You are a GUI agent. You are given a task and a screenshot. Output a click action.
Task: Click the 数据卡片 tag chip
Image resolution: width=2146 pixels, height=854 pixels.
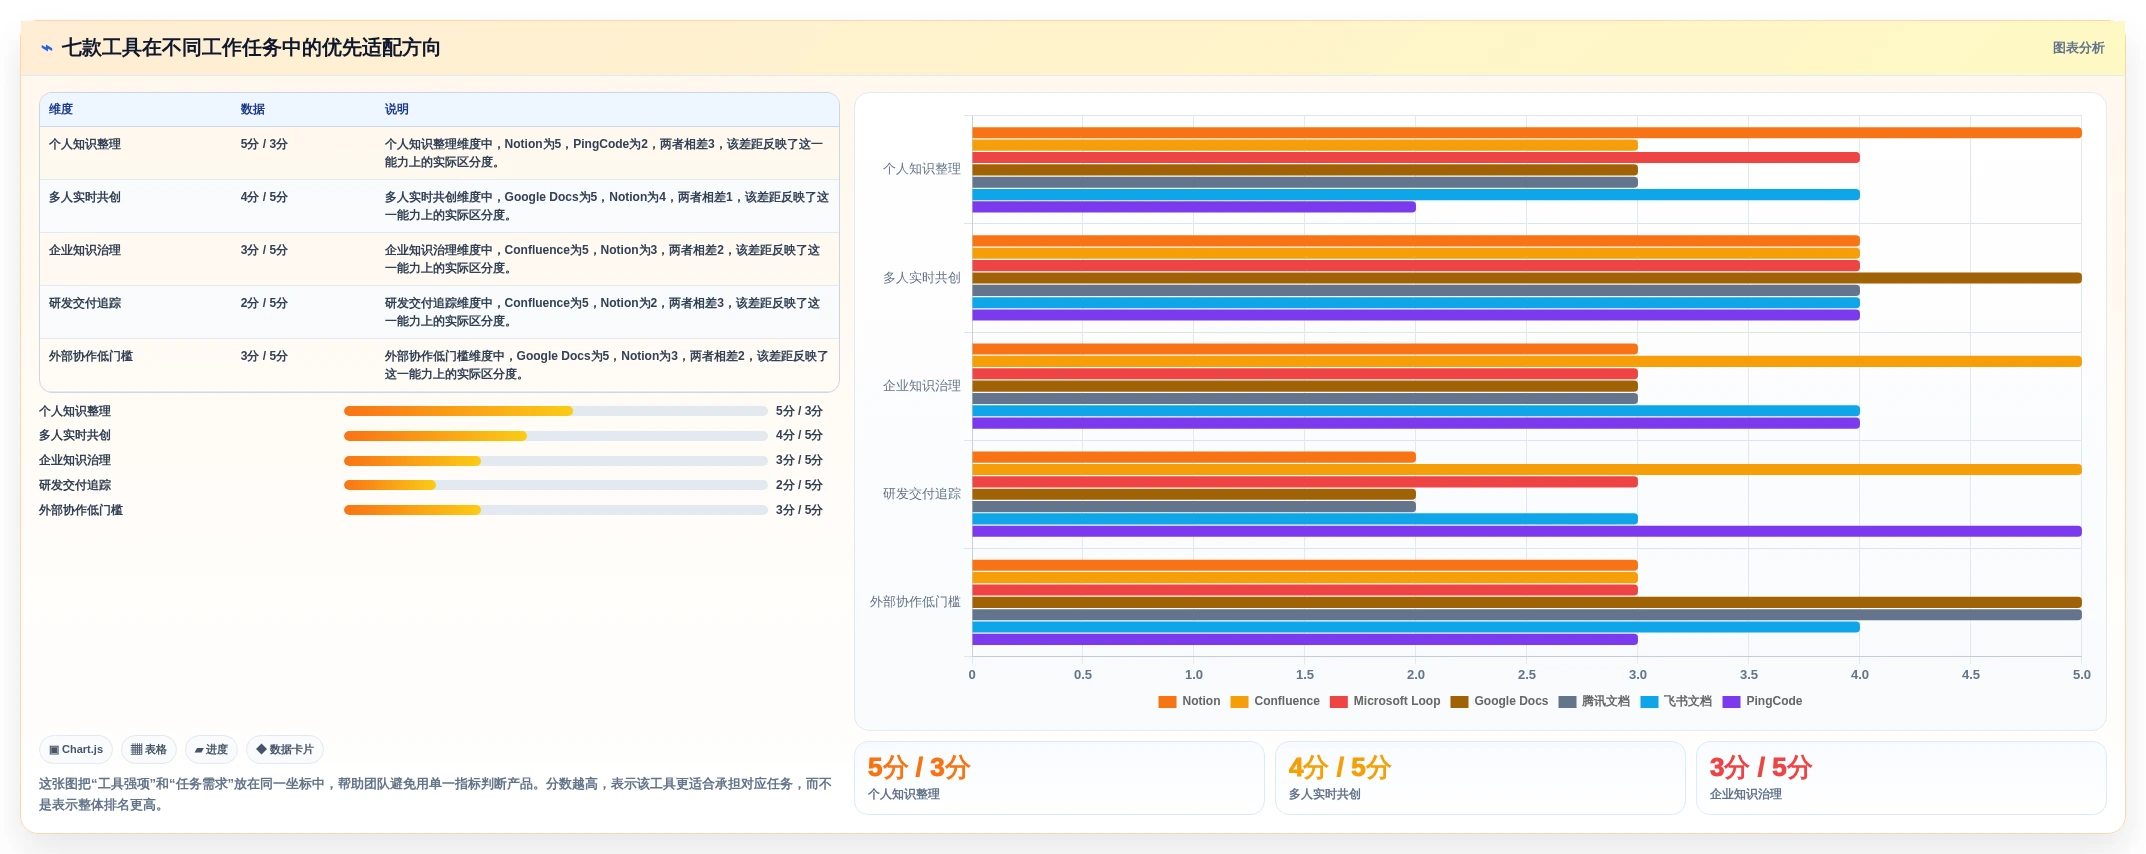(285, 750)
